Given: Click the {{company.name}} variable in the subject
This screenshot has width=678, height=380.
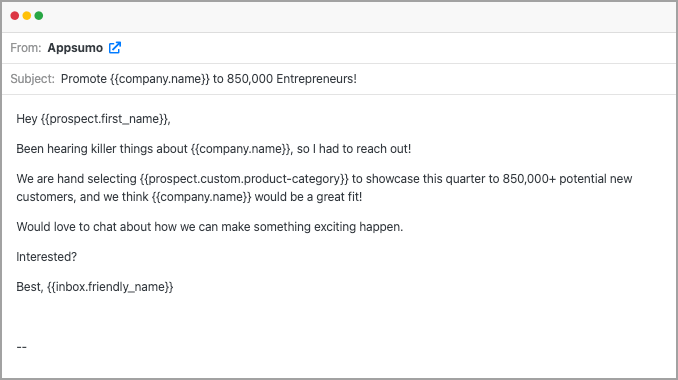Looking at the screenshot, I should (x=160, y=79).
